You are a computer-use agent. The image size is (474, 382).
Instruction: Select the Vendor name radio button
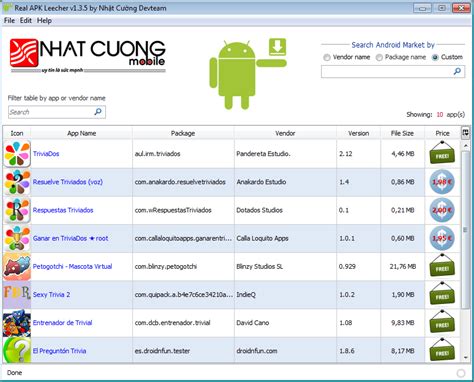(x=327, y=57)
